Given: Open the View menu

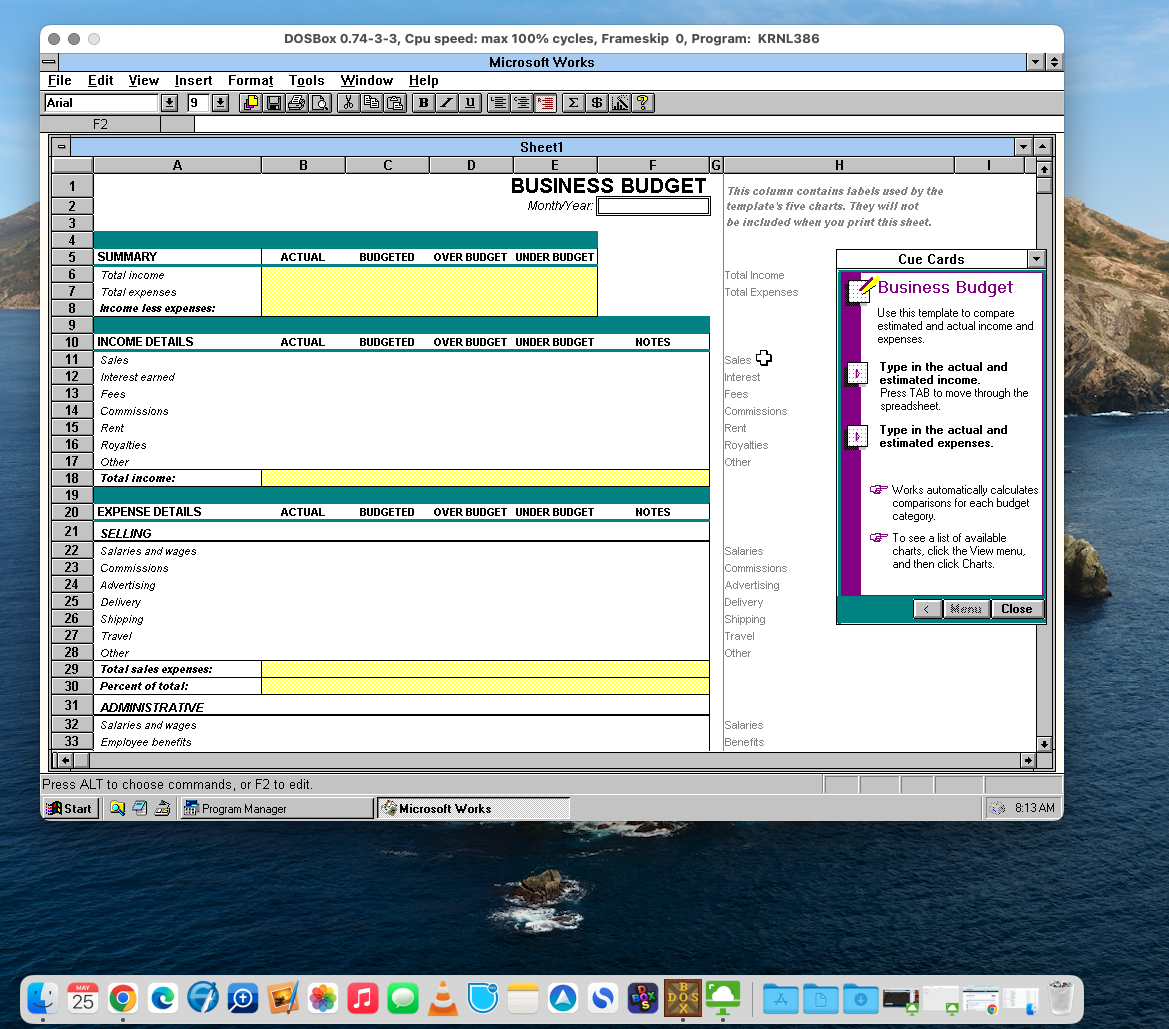Looking at the screenshot, I should click(143, 81).
